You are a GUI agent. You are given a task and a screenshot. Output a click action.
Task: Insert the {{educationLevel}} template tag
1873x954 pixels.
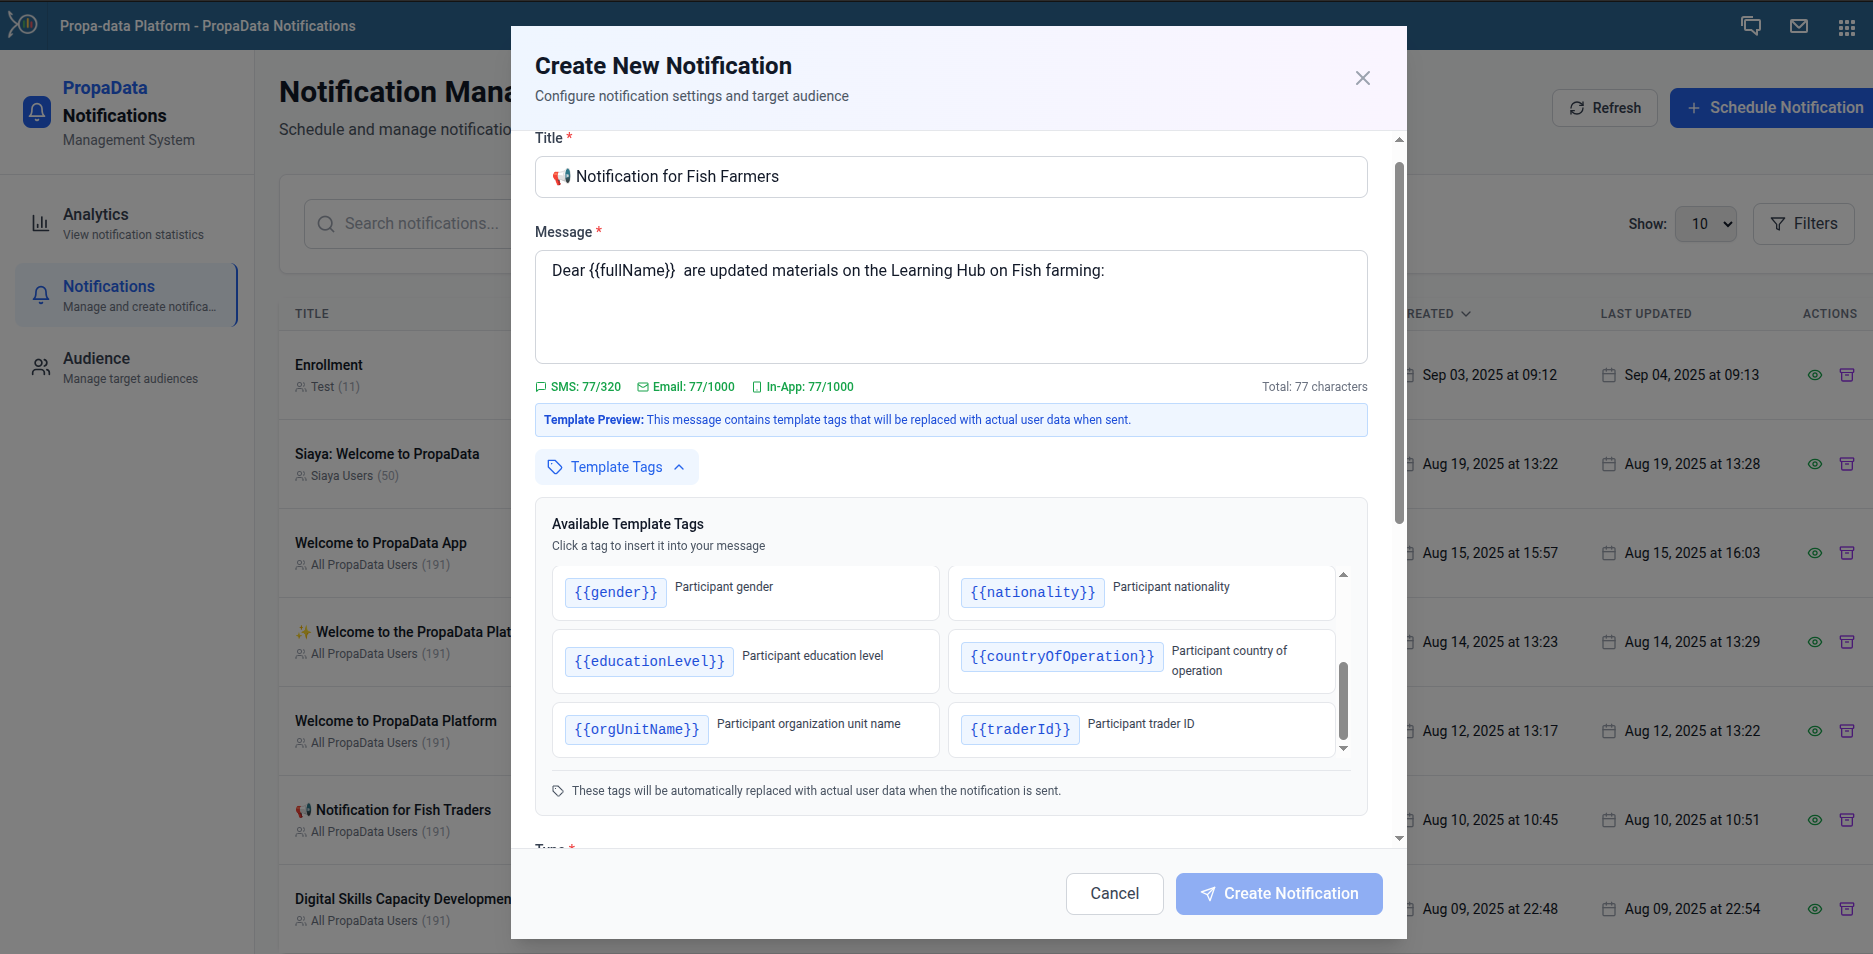[648, 661]
